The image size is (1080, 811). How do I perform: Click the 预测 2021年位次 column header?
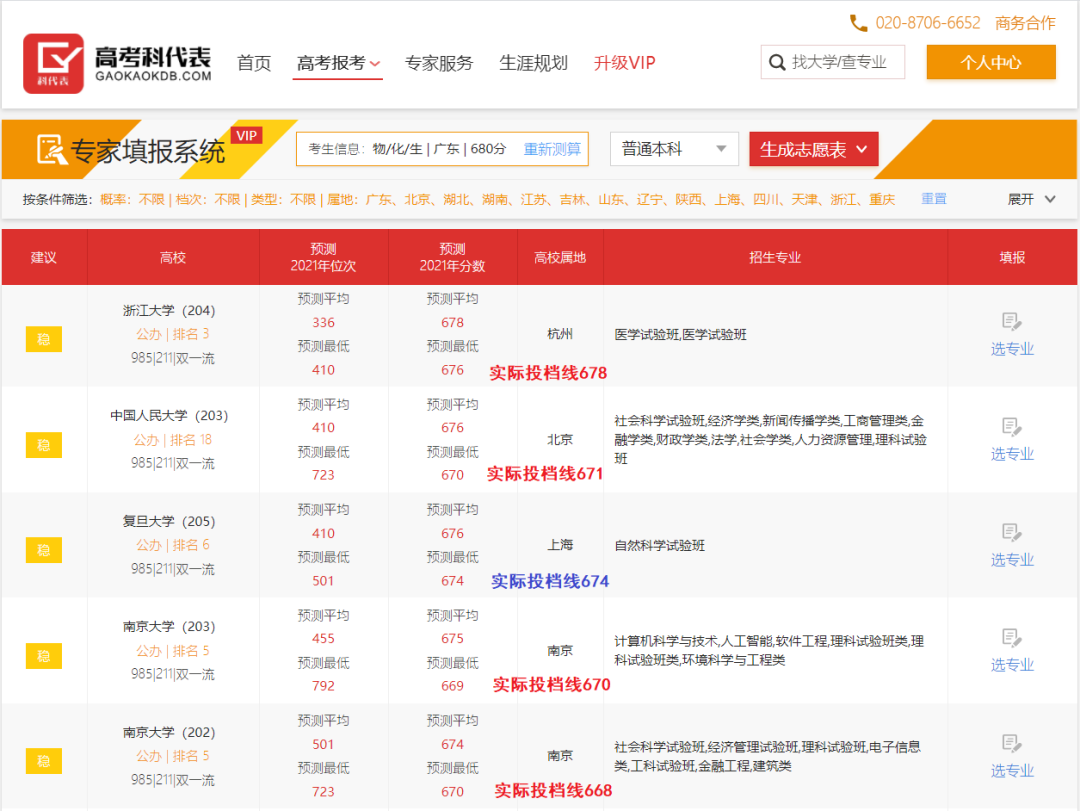[x=323, y=257]
